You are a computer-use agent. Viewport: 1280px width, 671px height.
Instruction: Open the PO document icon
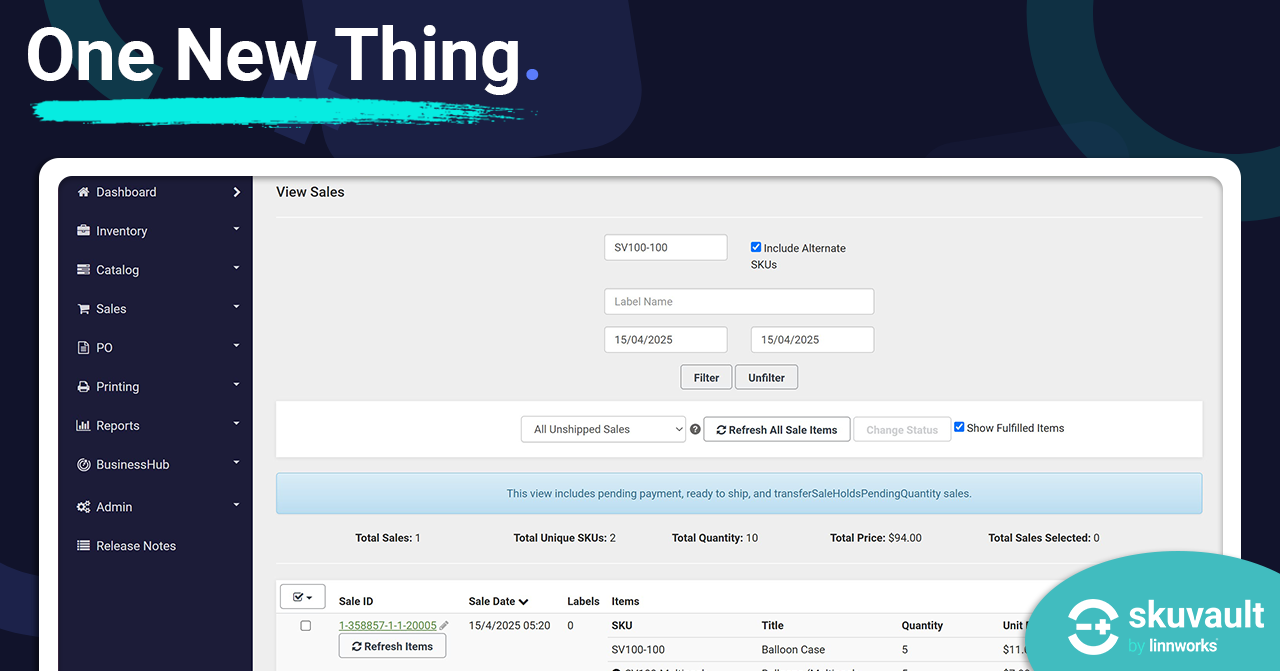tap(84, 347)
